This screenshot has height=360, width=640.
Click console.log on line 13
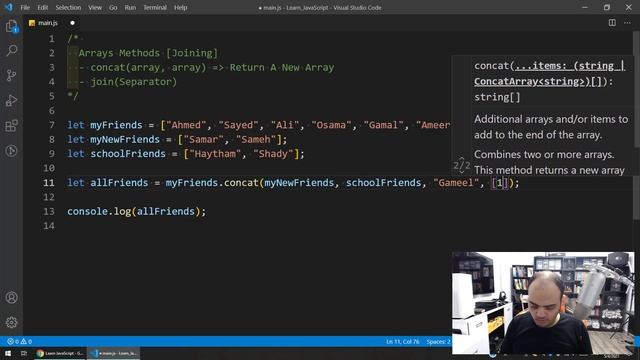click(99, 211)
